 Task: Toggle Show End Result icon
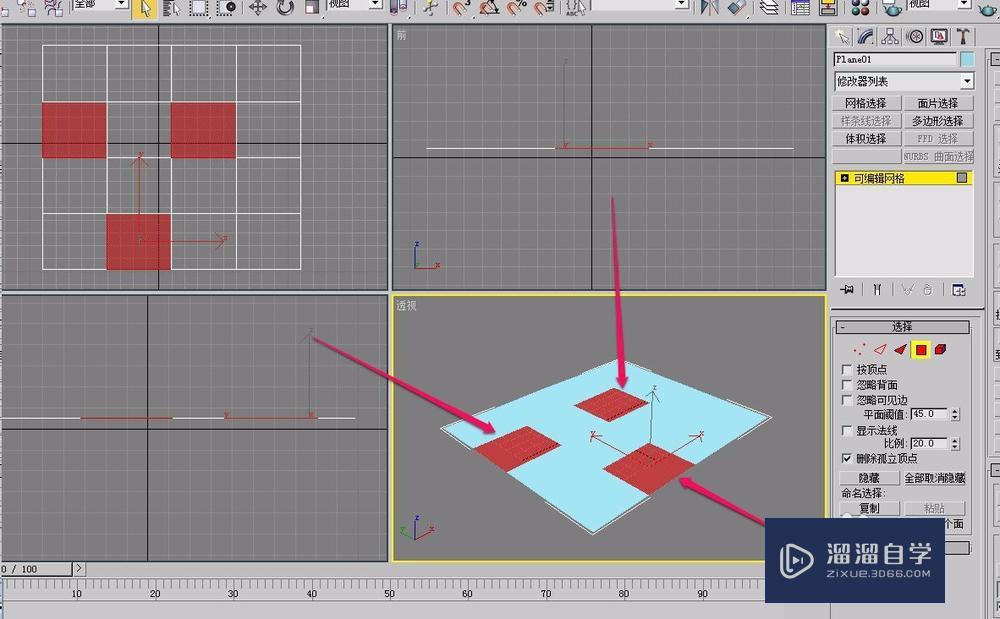coord(877,290)
